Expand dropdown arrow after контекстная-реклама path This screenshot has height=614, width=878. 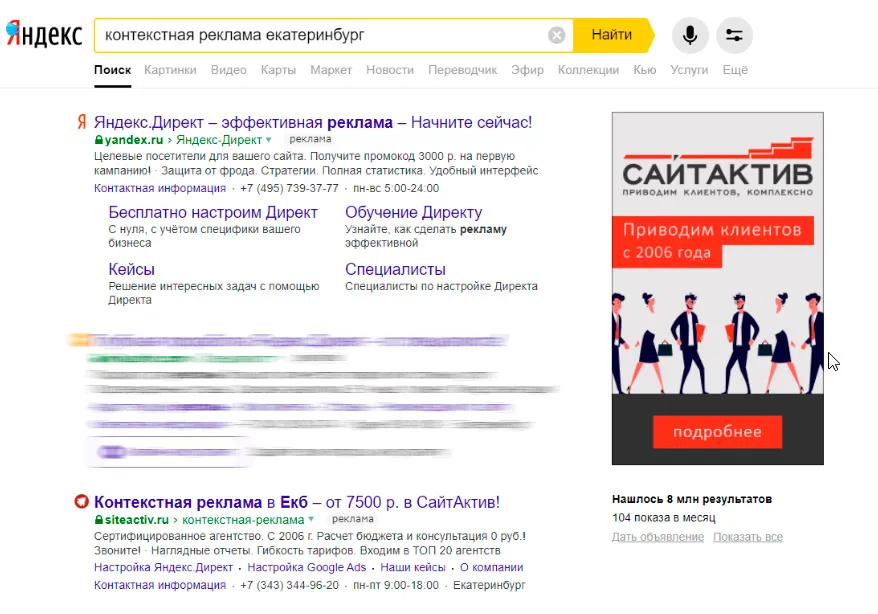[311, 519]
